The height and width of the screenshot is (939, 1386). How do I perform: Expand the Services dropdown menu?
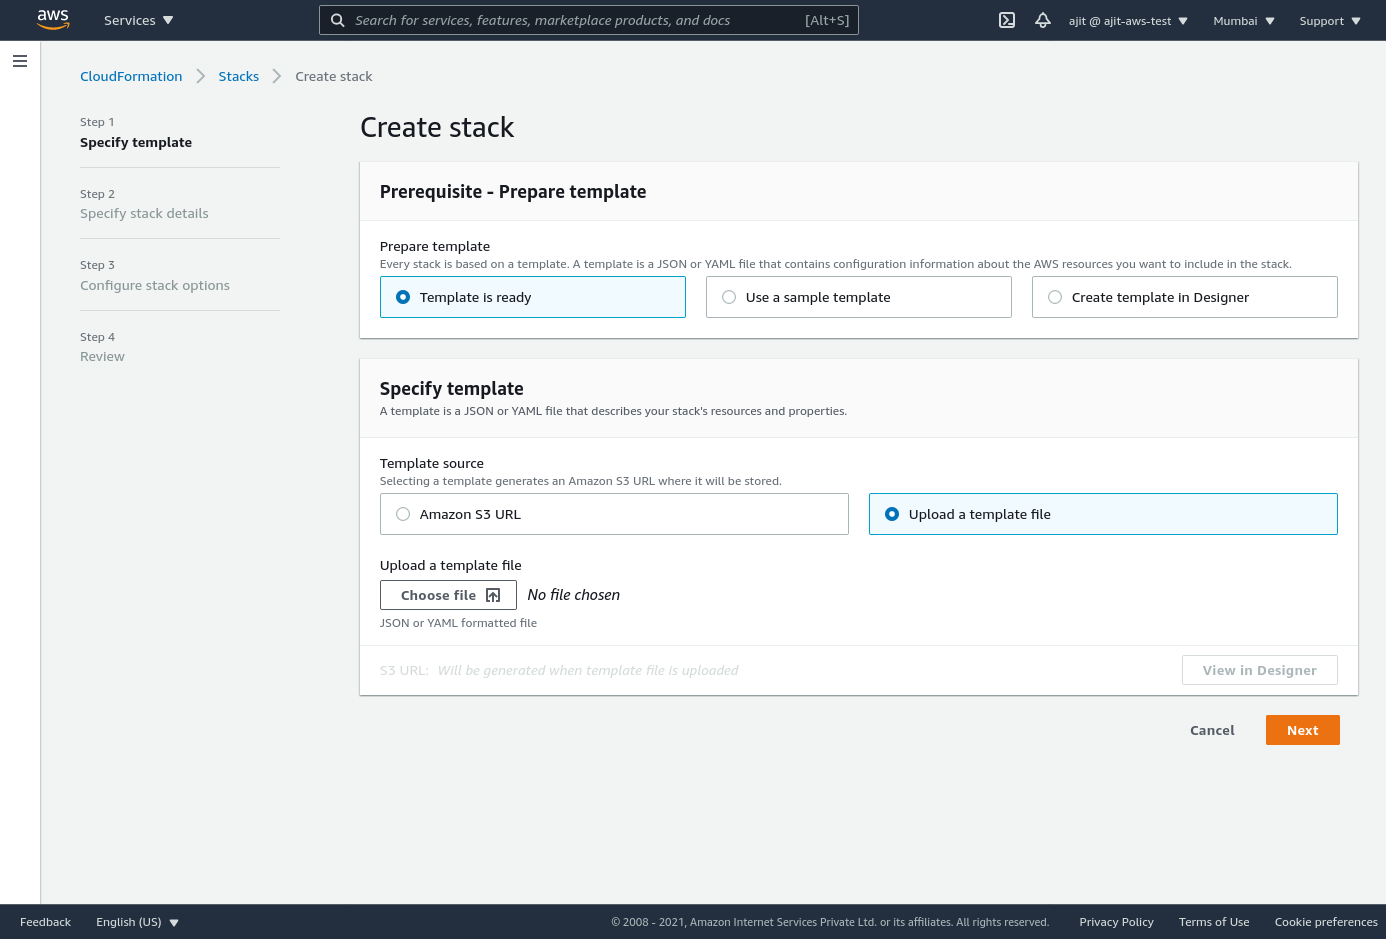[138, 20]
